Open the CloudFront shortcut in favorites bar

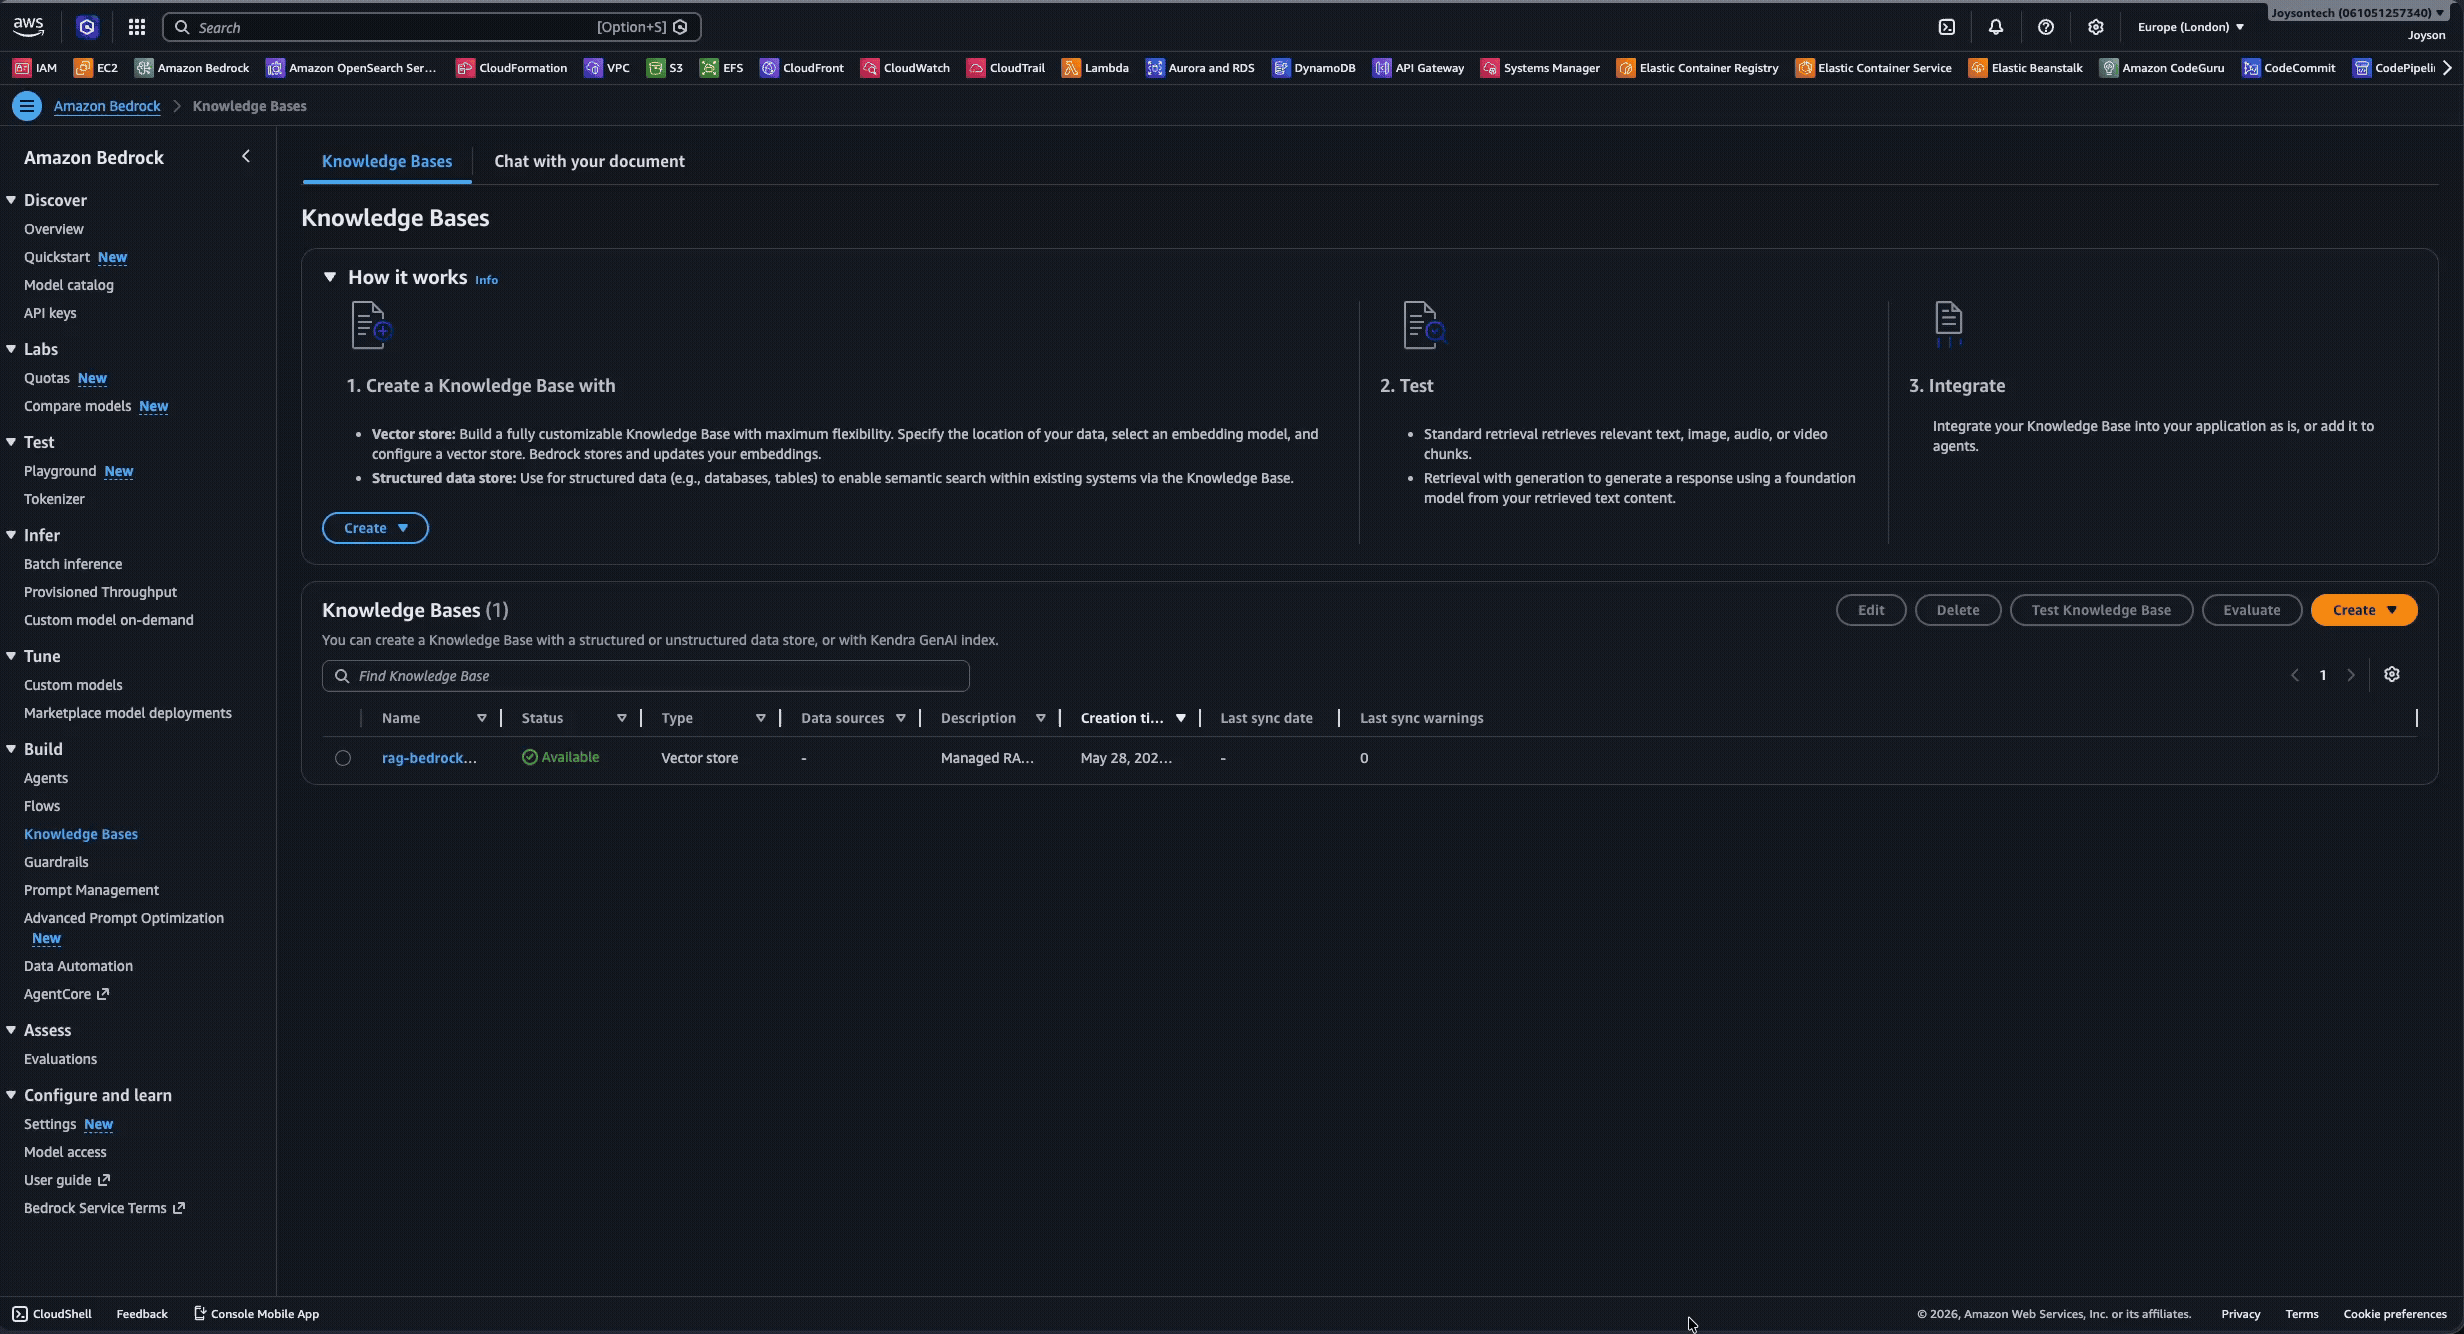(x=802, y=68)
